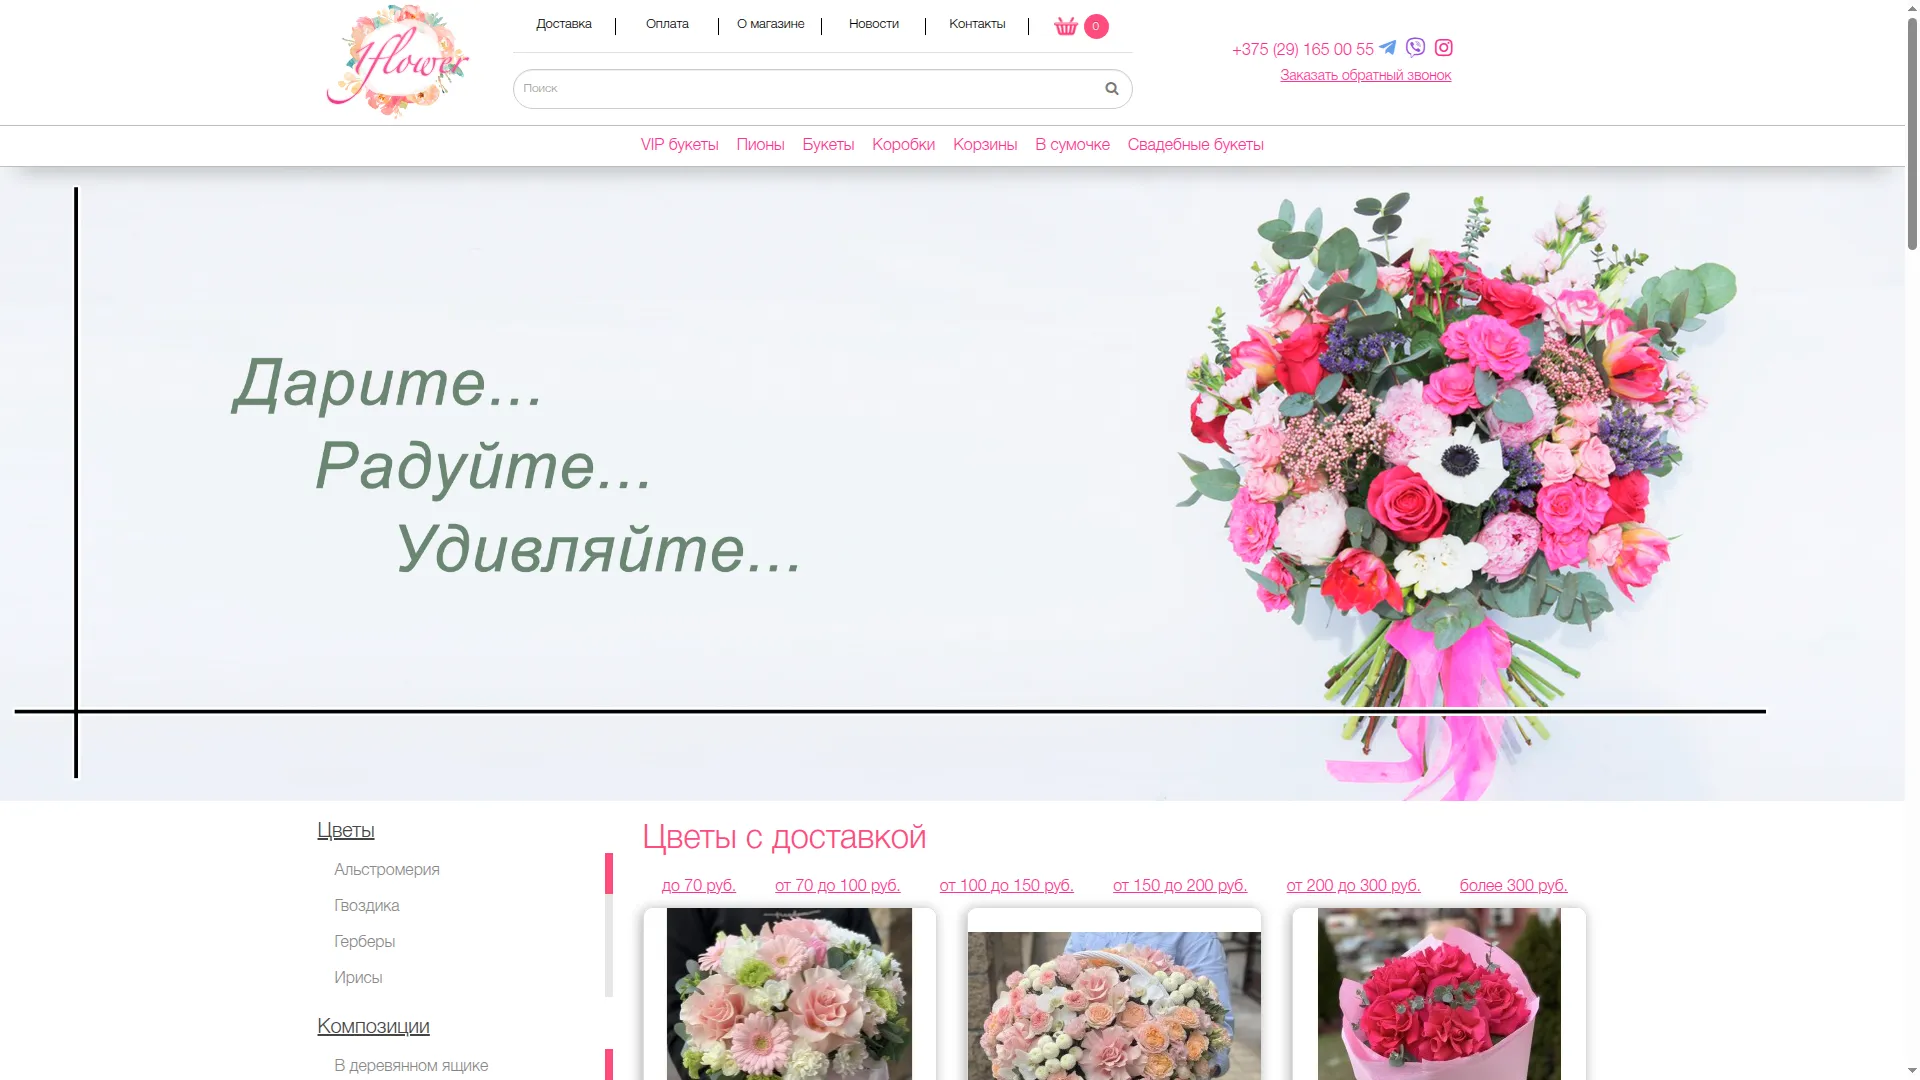1920x1080 pixels.
Task: Open Telegram contact icon
Action: 1388,48
